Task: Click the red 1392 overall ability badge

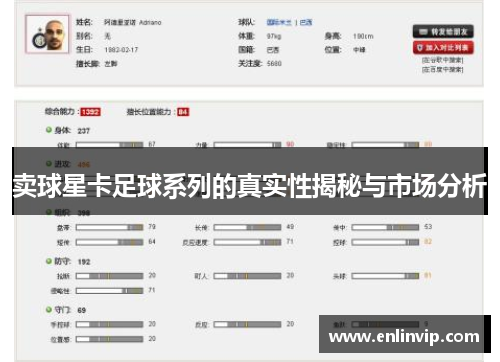Action: [90, 112]
